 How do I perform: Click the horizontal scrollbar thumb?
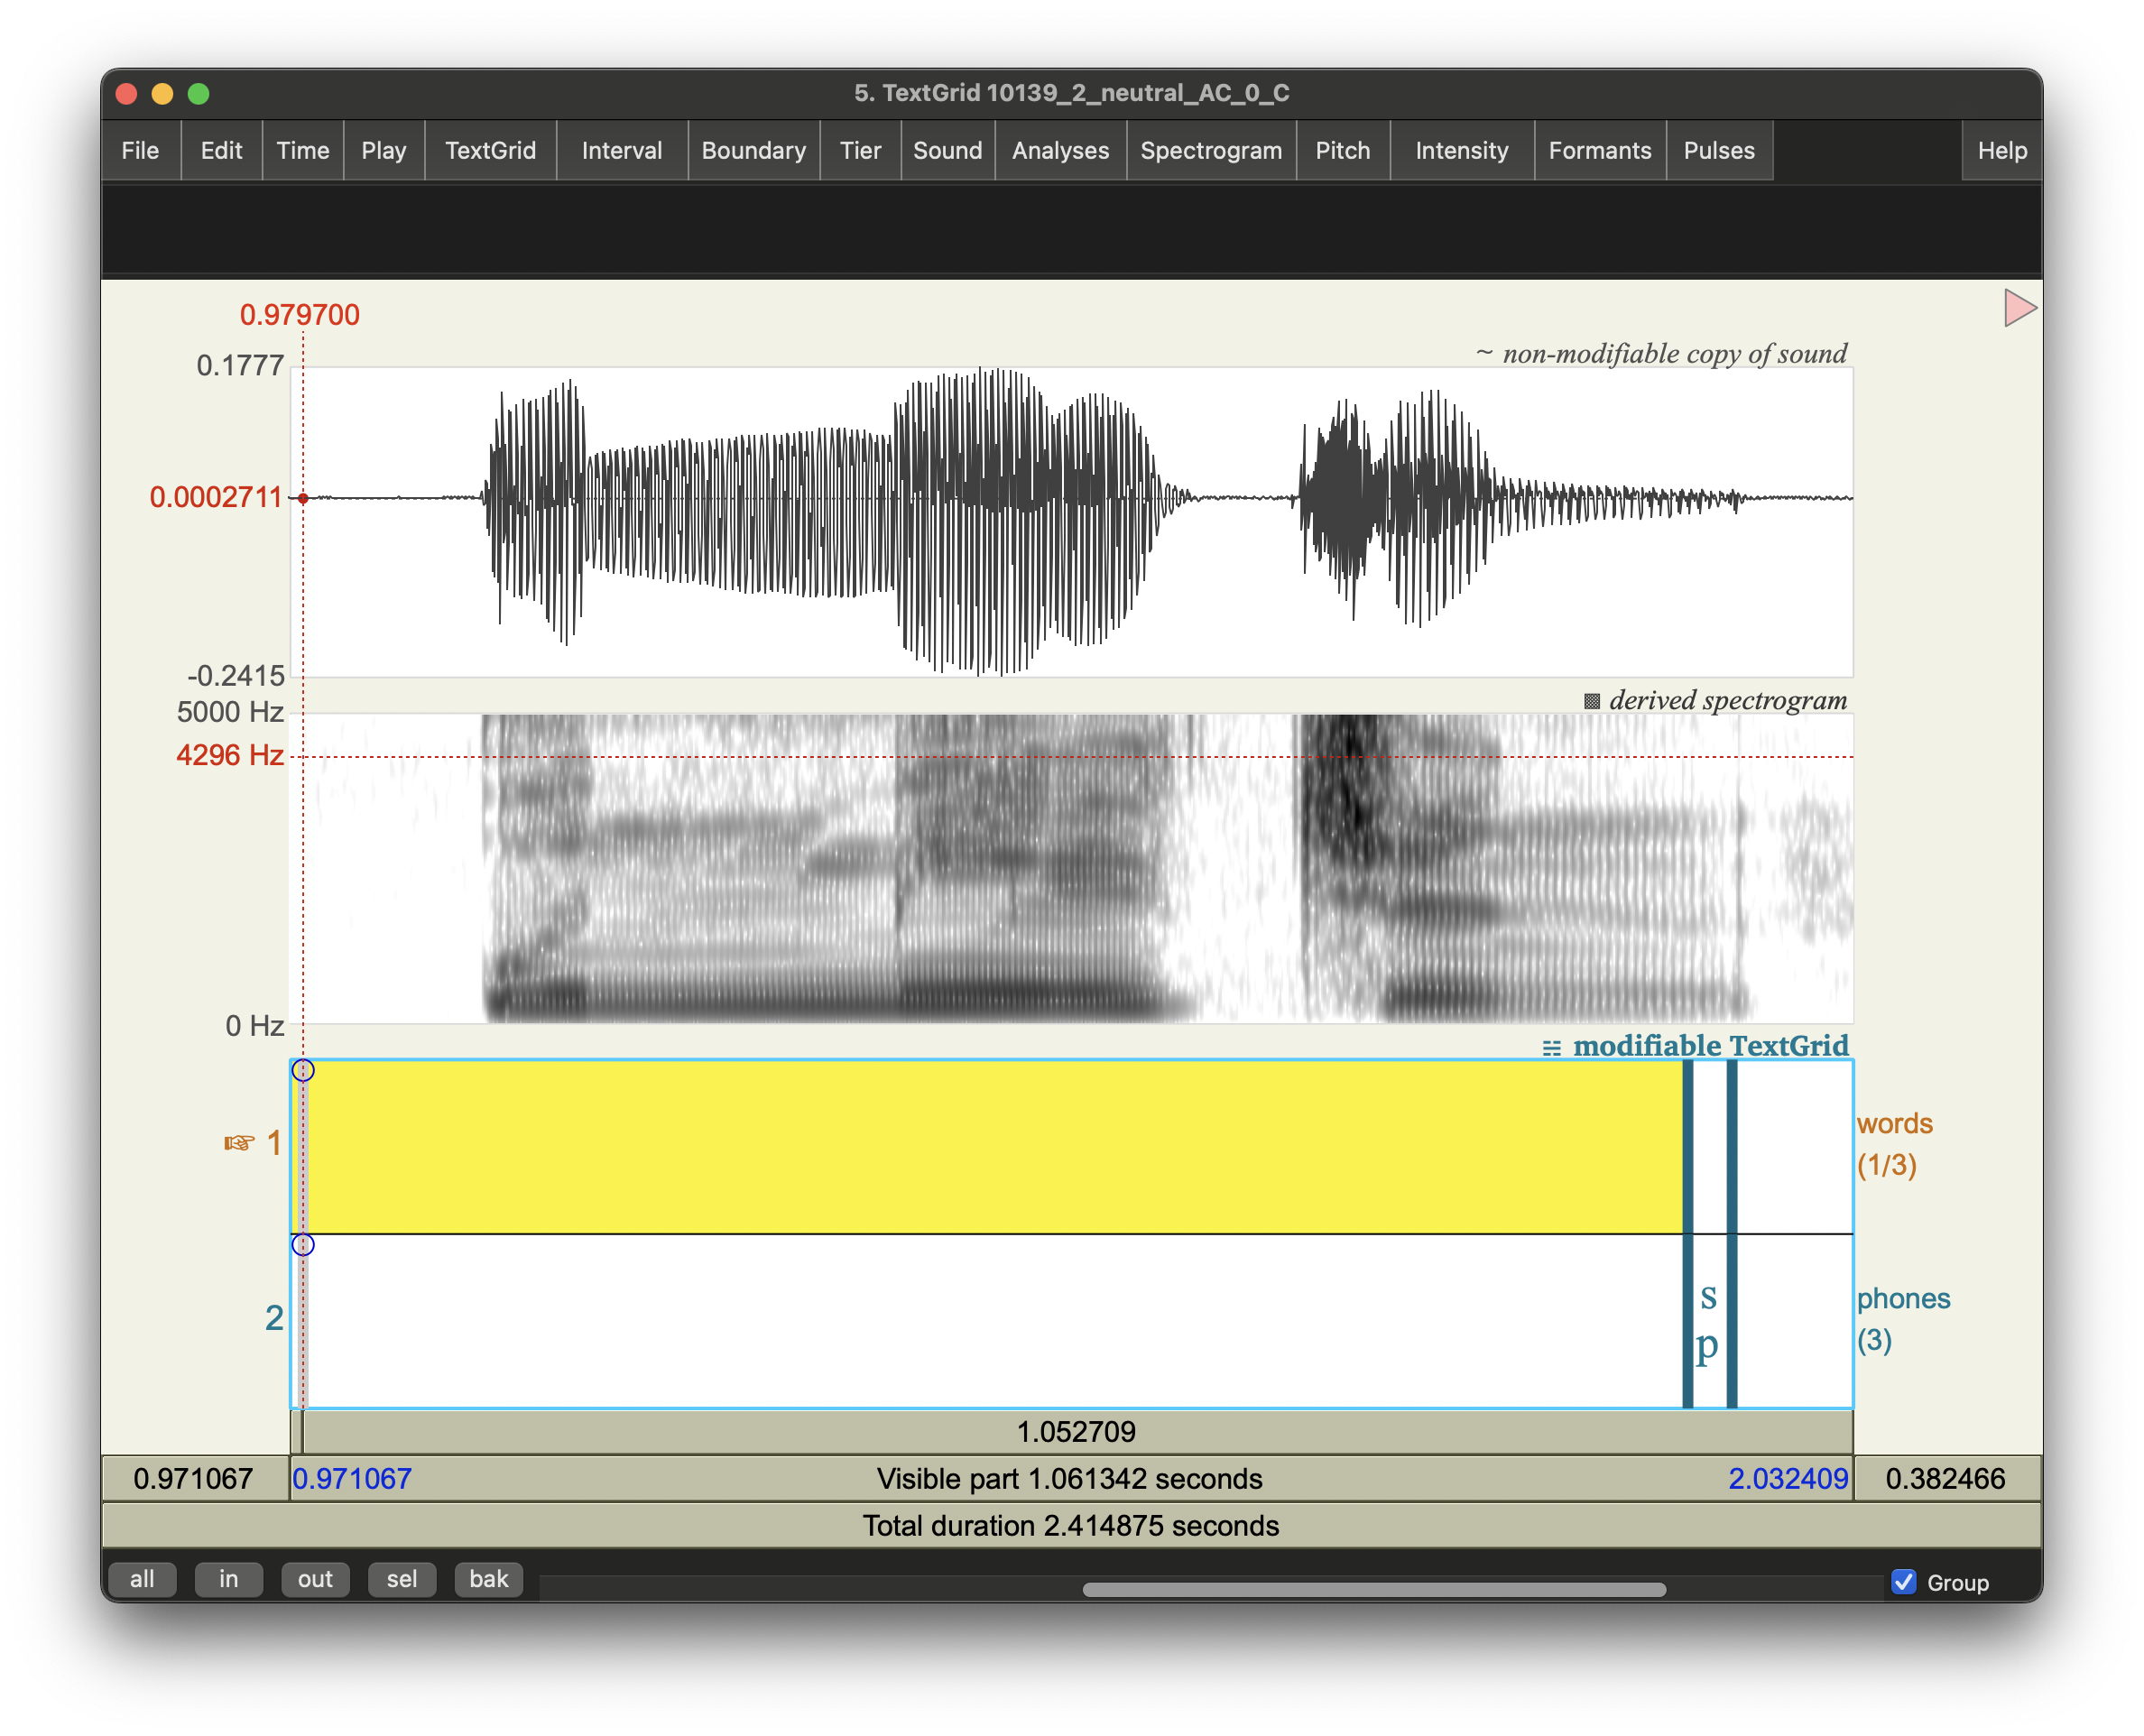[x=1373, y=1589]
